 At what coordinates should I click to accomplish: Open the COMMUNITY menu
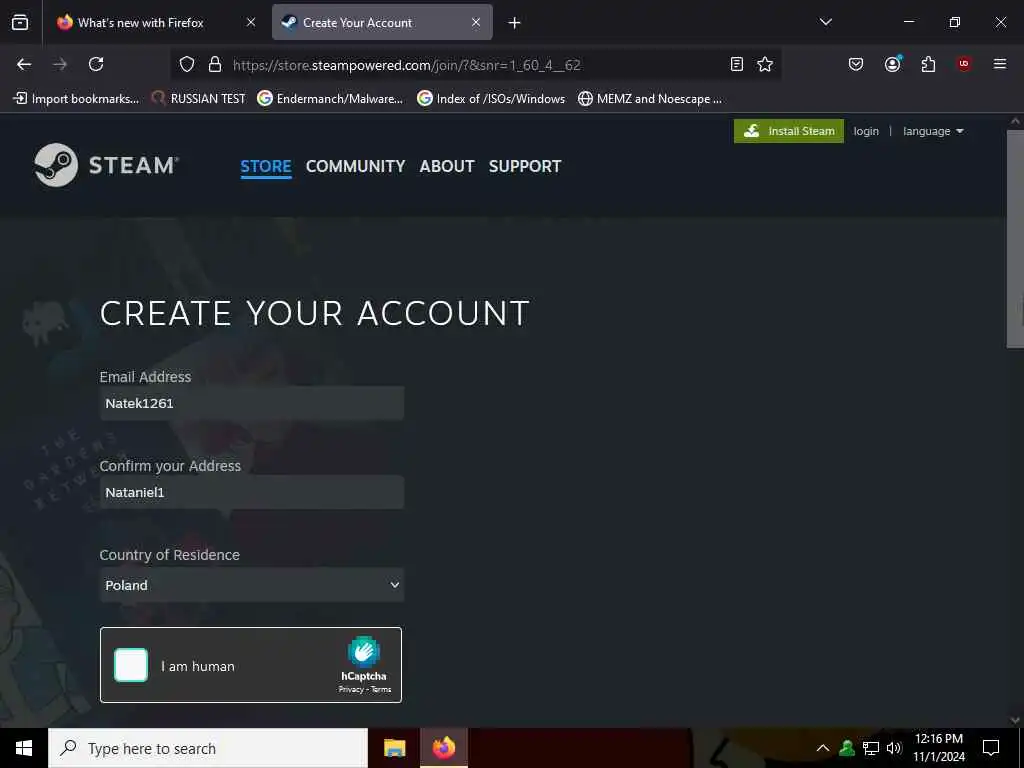[x=355, y=167]
